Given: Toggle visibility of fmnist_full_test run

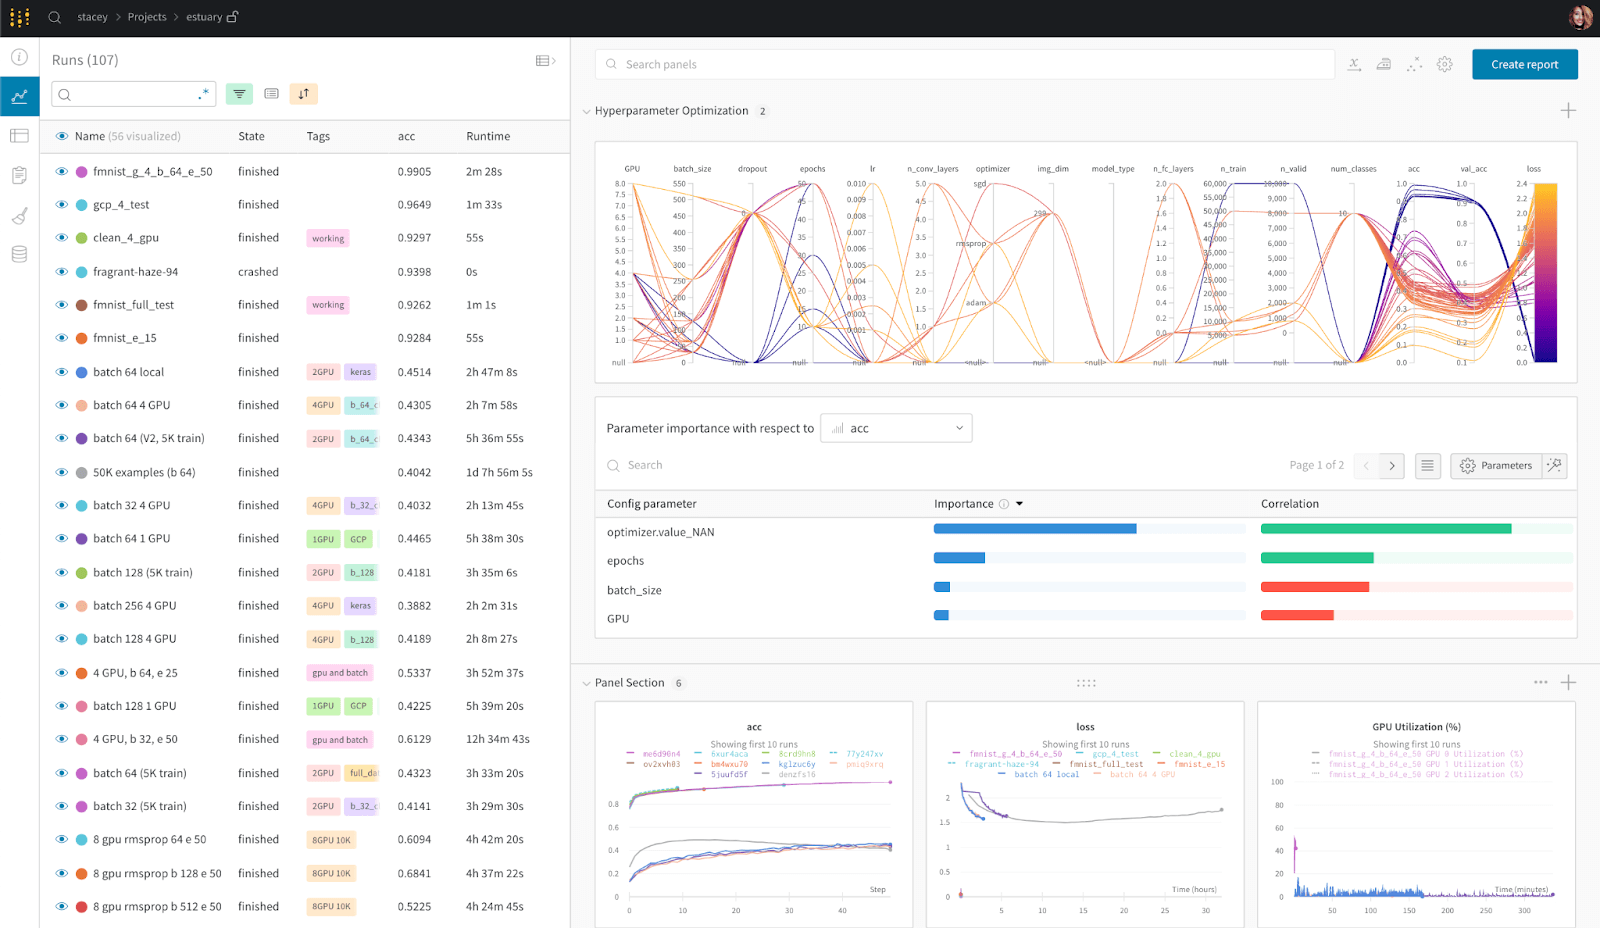Looking at the screenshot, I should pos(62,305).
